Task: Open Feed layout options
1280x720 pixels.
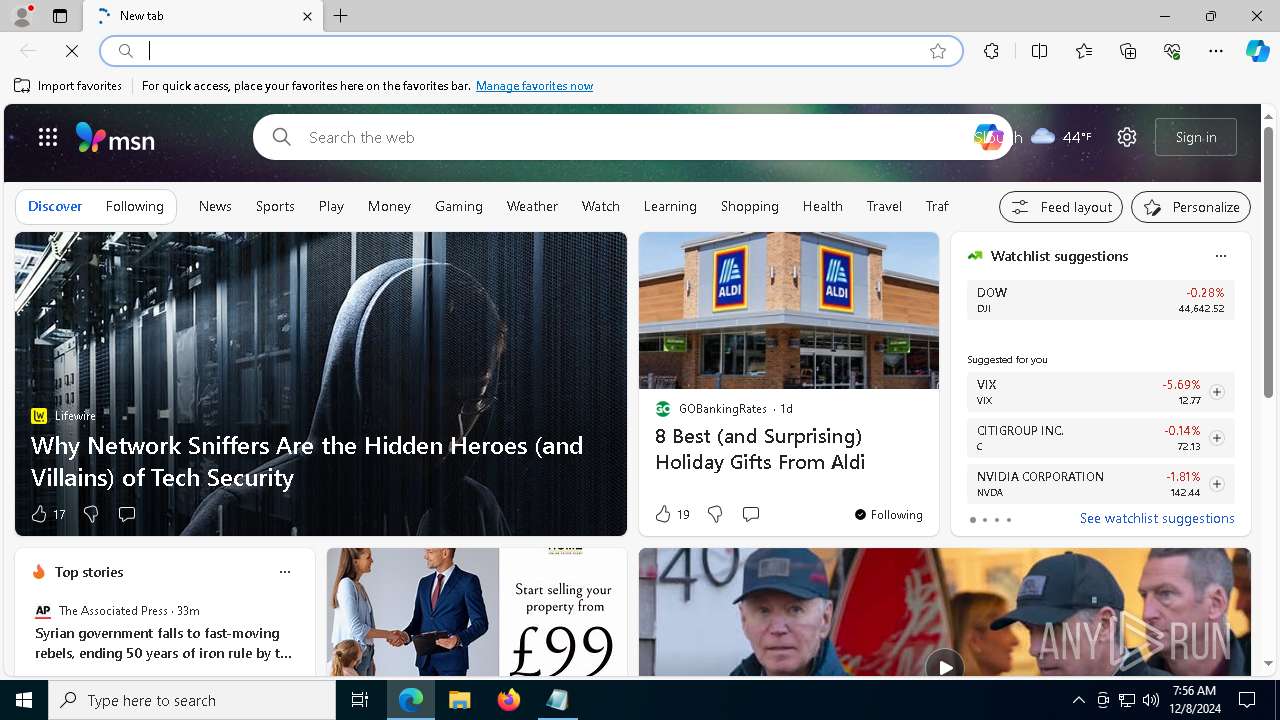Action: 1061,207
